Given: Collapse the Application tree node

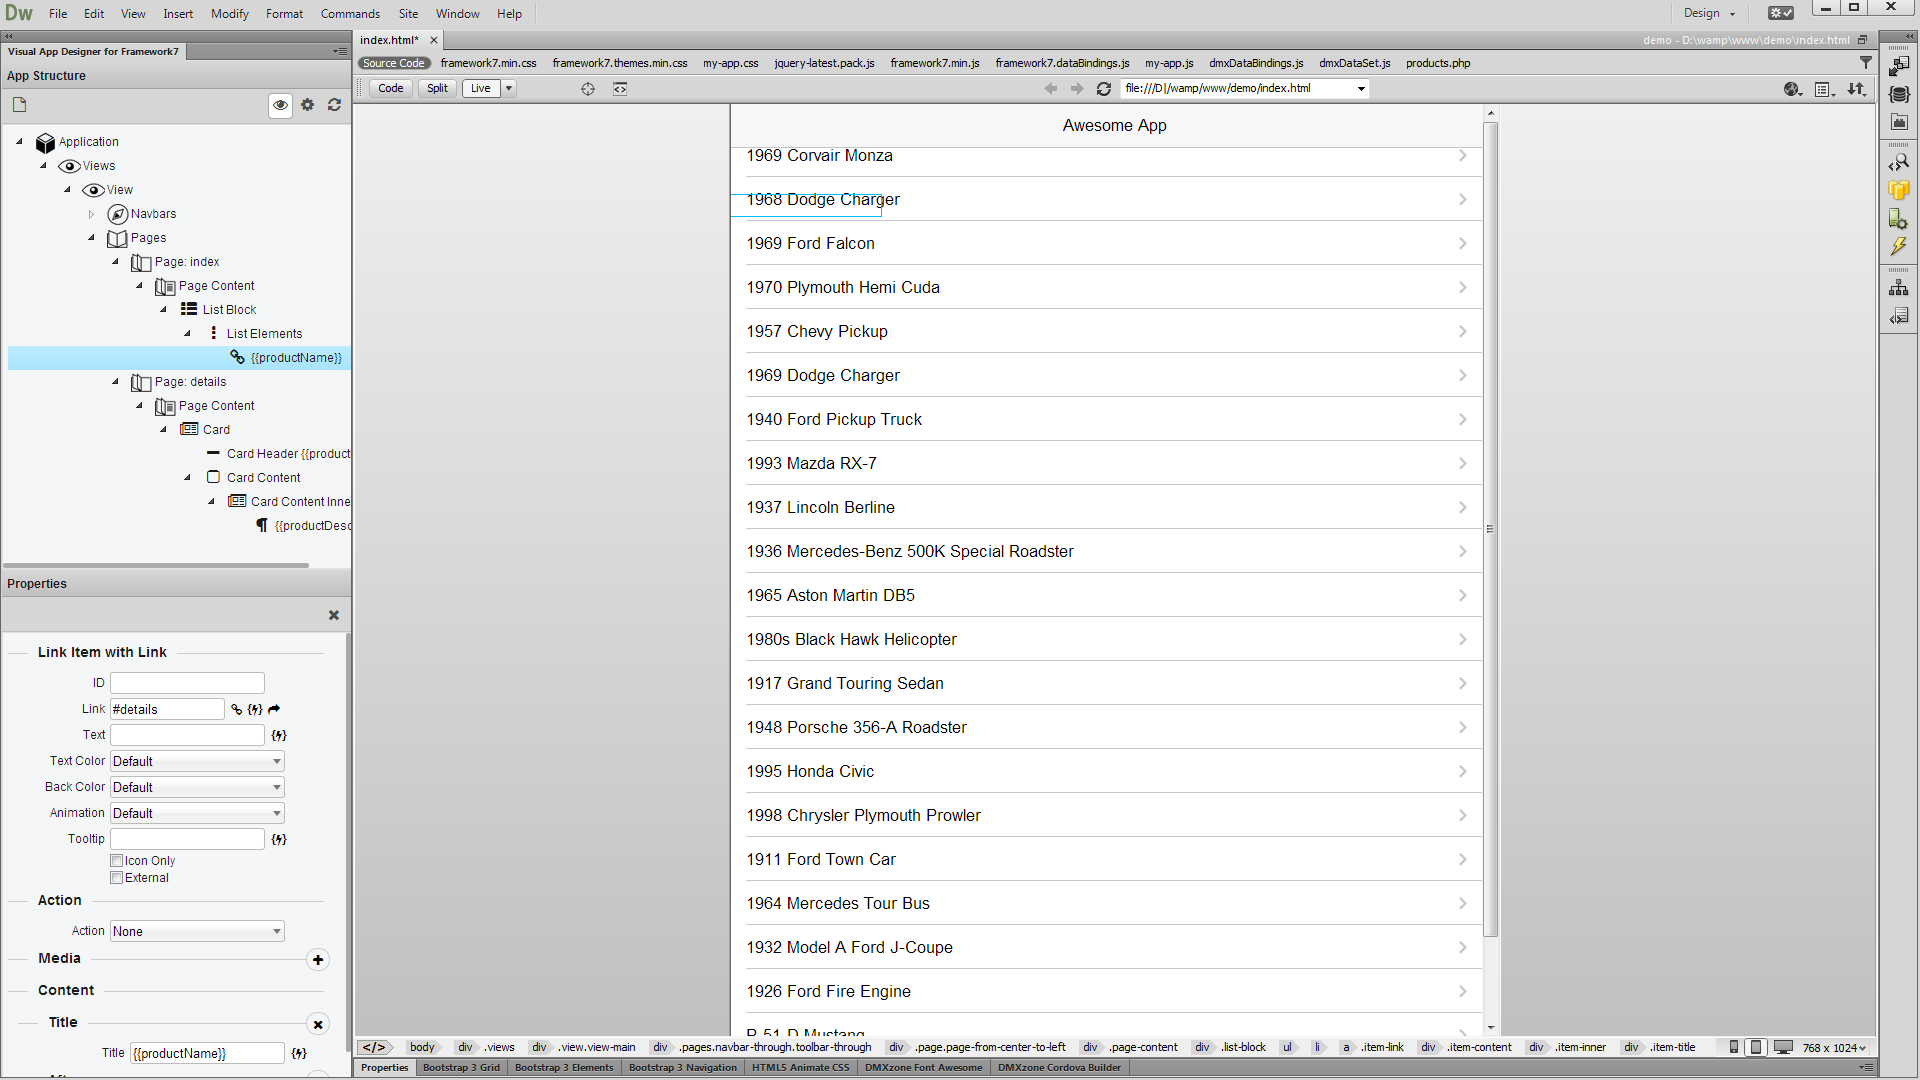Looking at the screenshot, I should (x=19, y=142).
